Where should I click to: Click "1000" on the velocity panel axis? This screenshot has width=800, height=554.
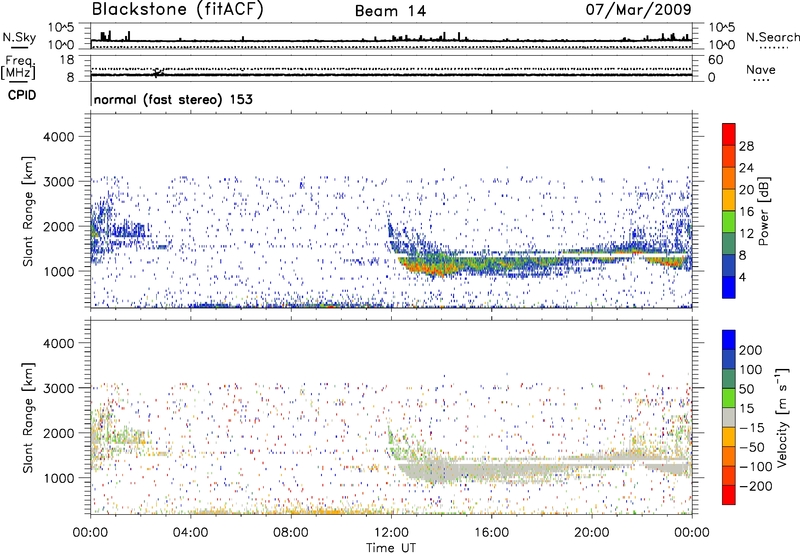[x=58, y=478]
